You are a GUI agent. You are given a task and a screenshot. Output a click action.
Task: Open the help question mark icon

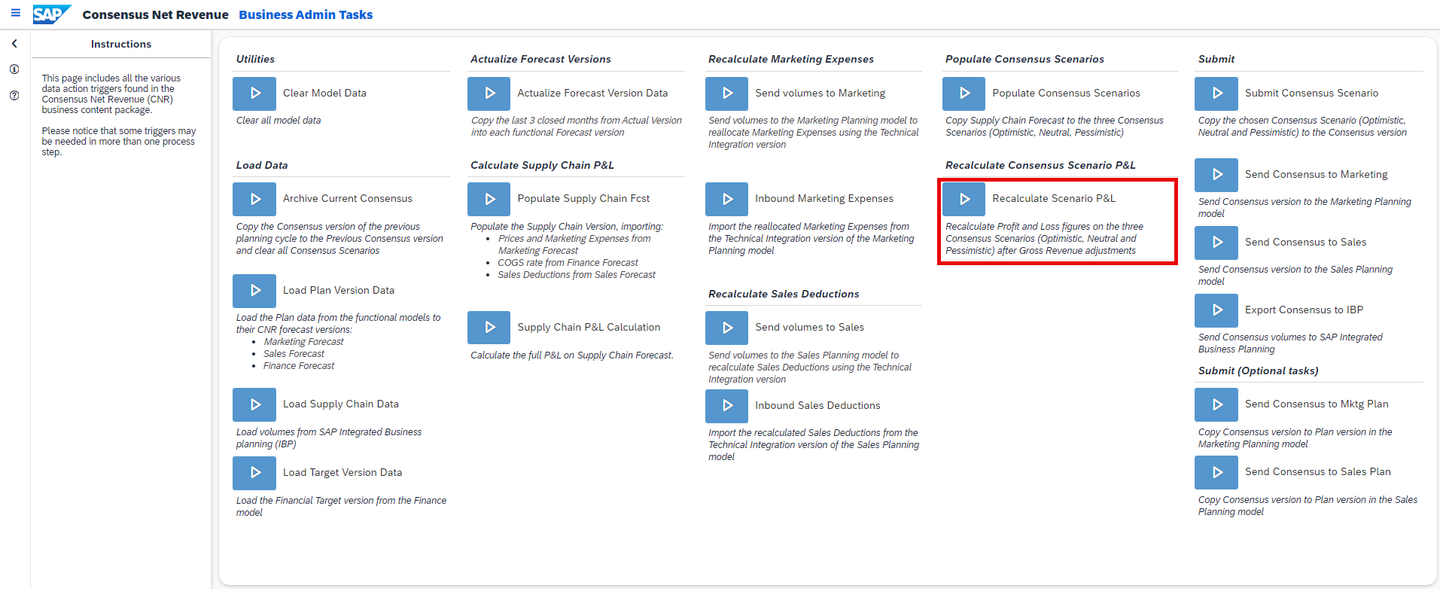tap(14, 96)
